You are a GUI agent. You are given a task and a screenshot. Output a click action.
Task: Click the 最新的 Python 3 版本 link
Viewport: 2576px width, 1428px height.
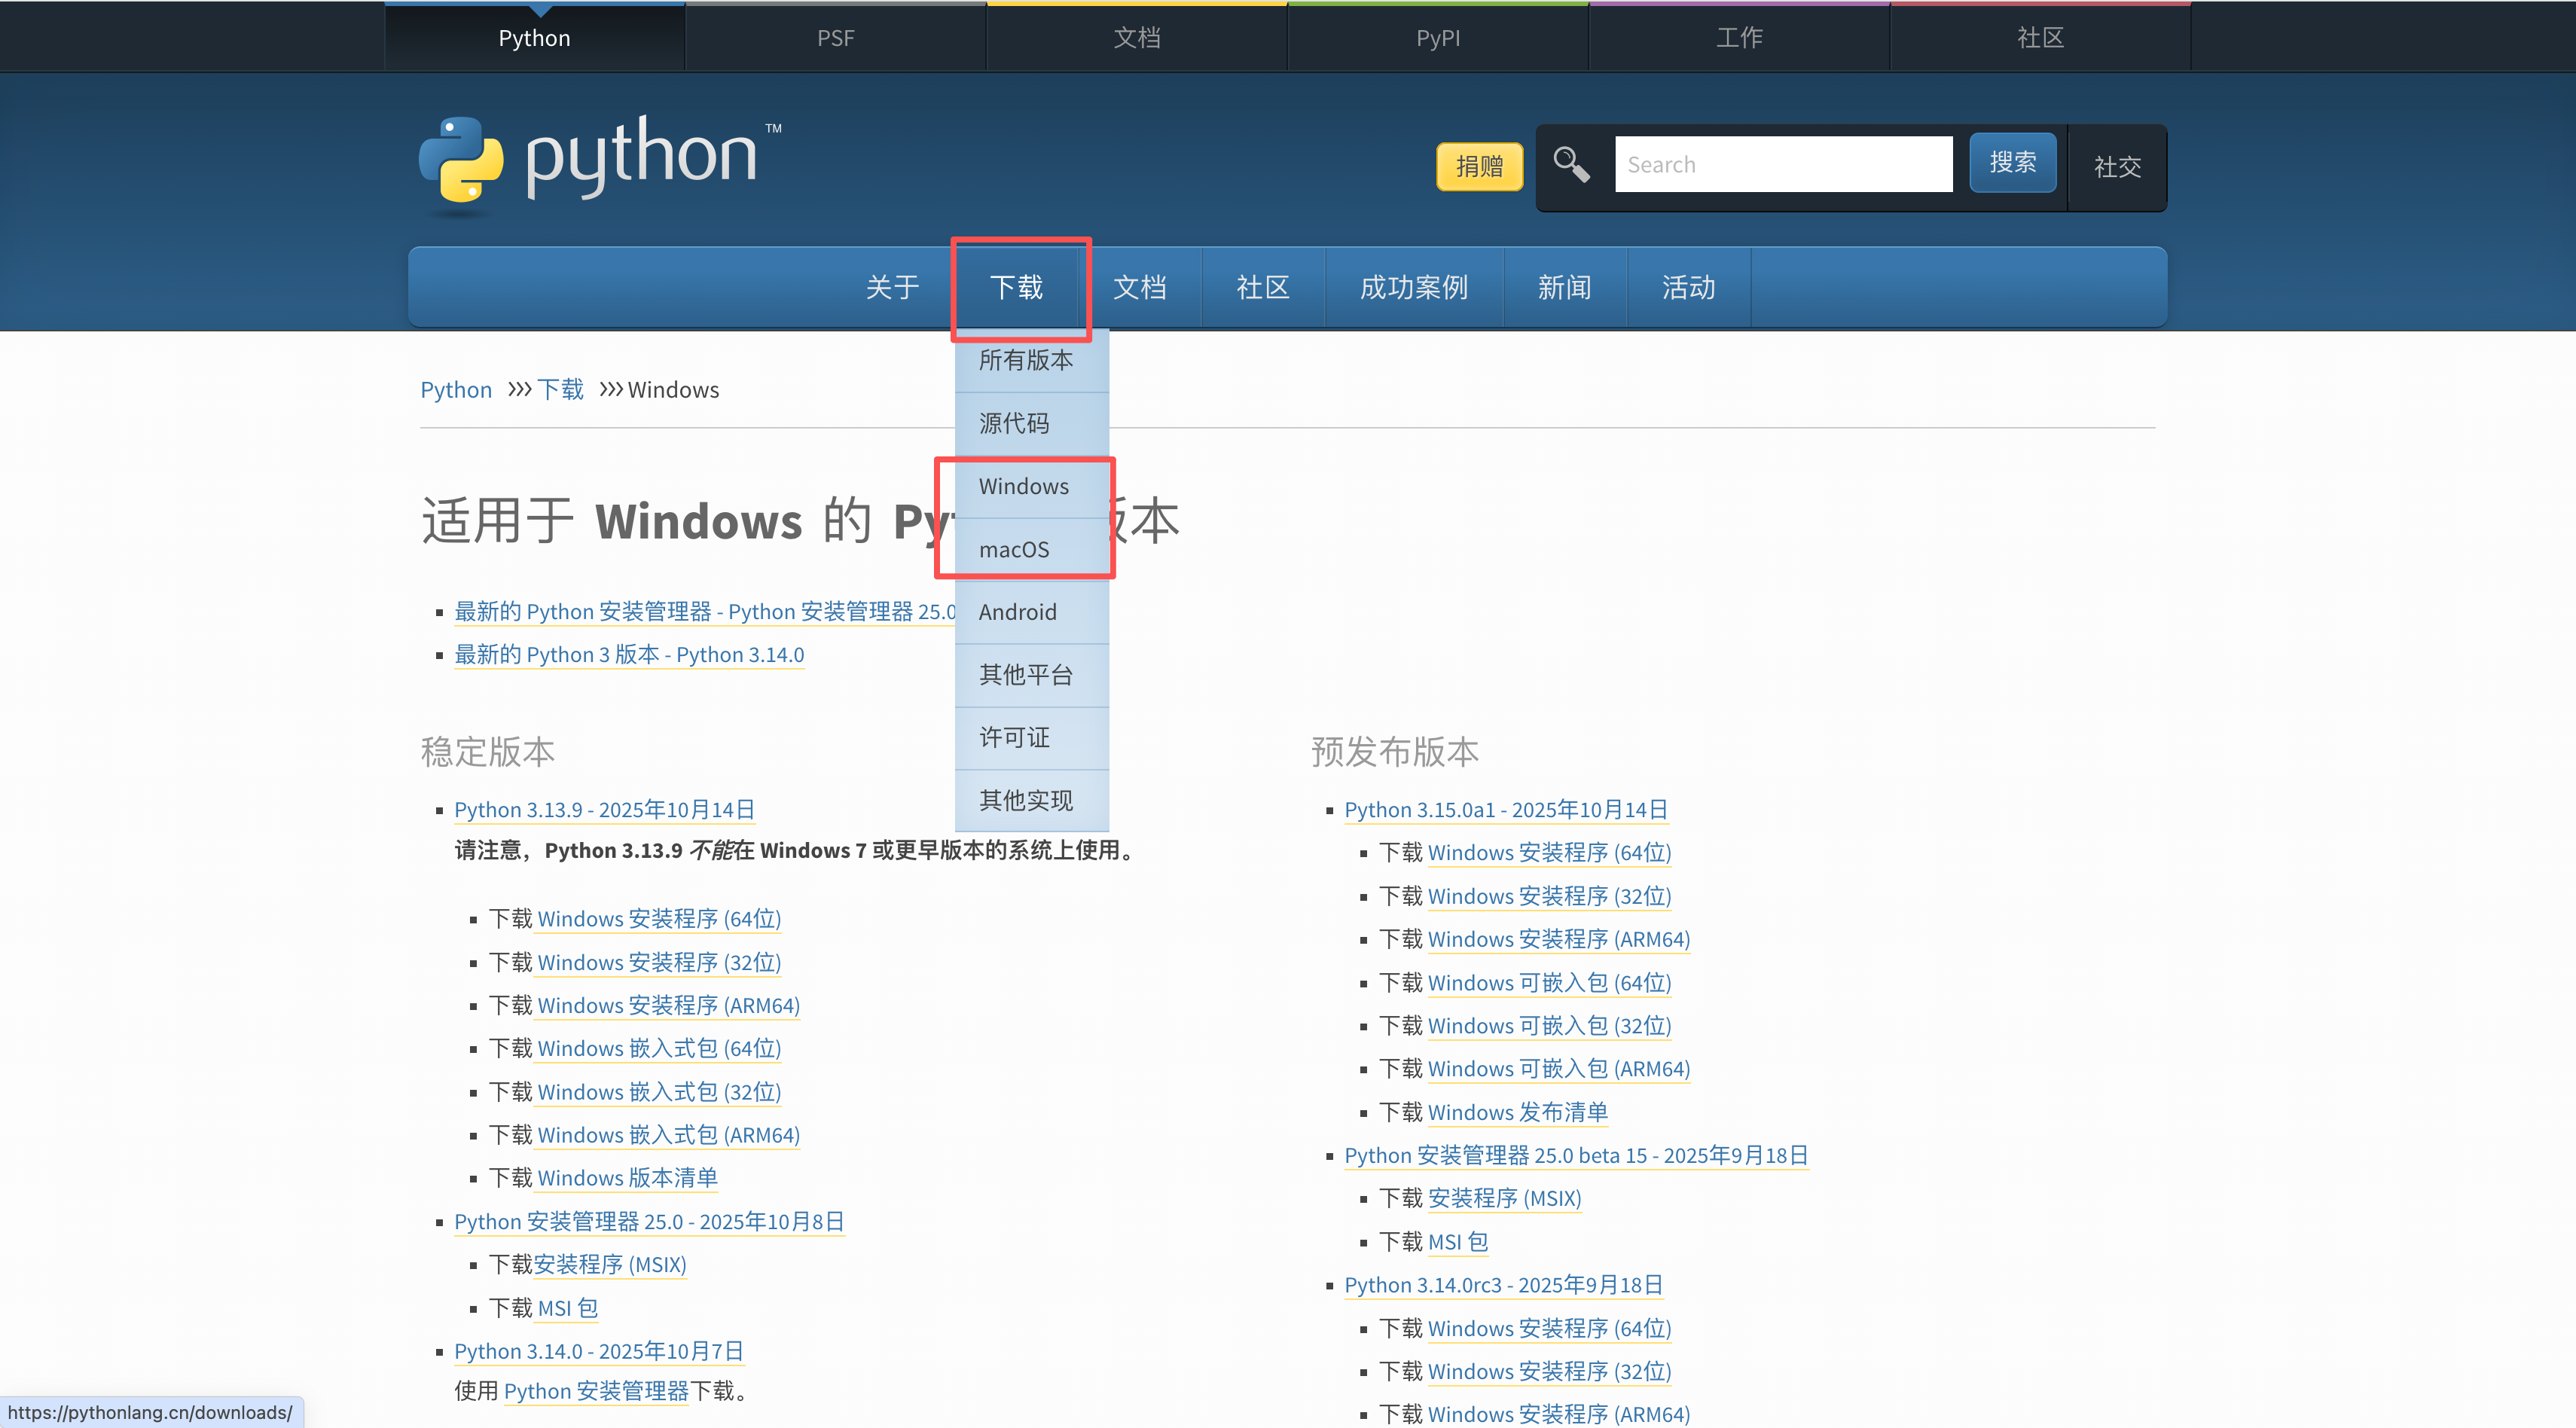(629, 655)
